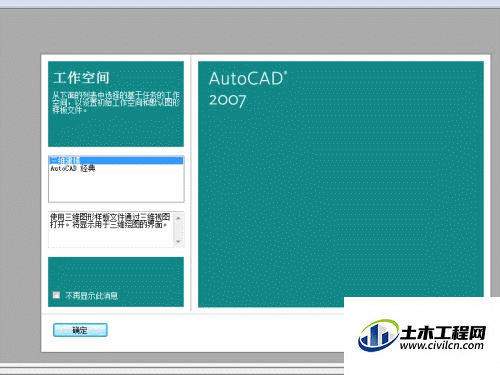The height and width of the screenshot is (375, 500).
Task: Click the 确定 button
Action: [x=80, y=330]
